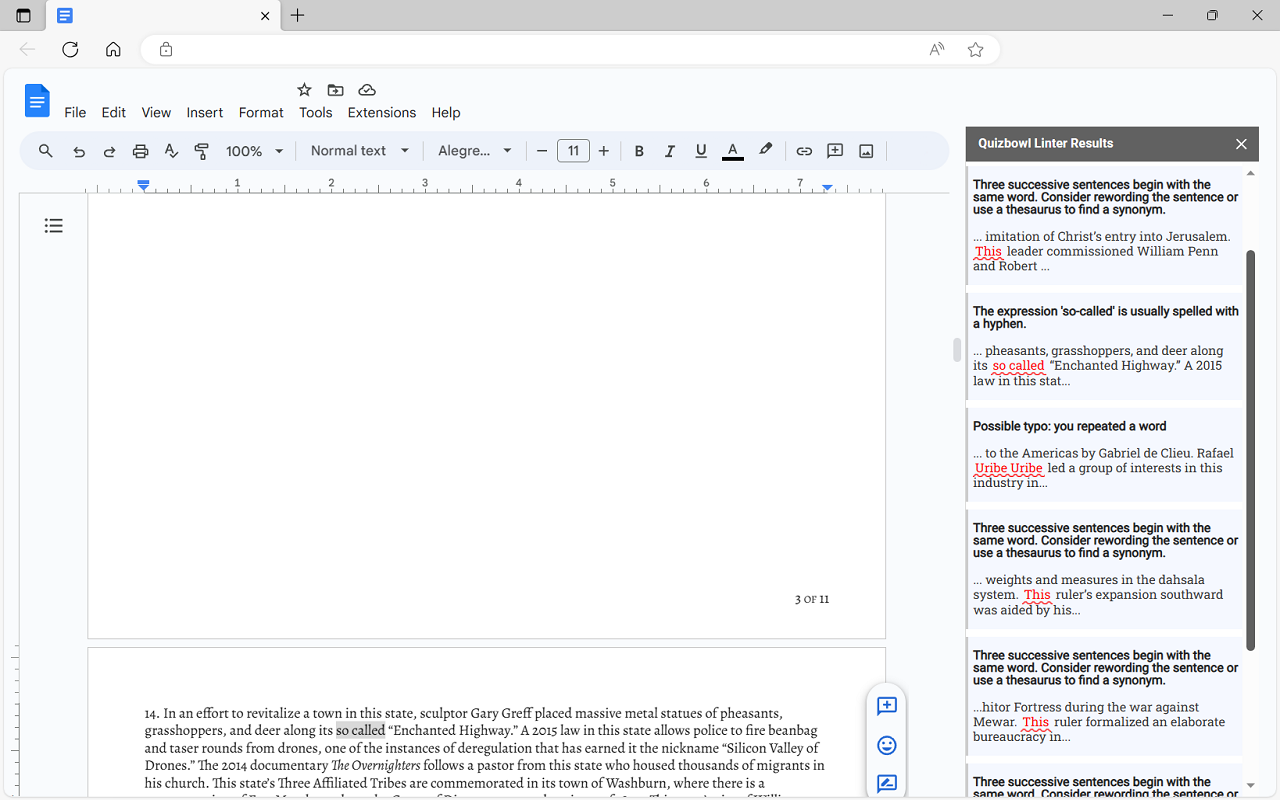
Task: Open the Google Docs home logo
Action: pyautogui.click(x=37, y=100)
